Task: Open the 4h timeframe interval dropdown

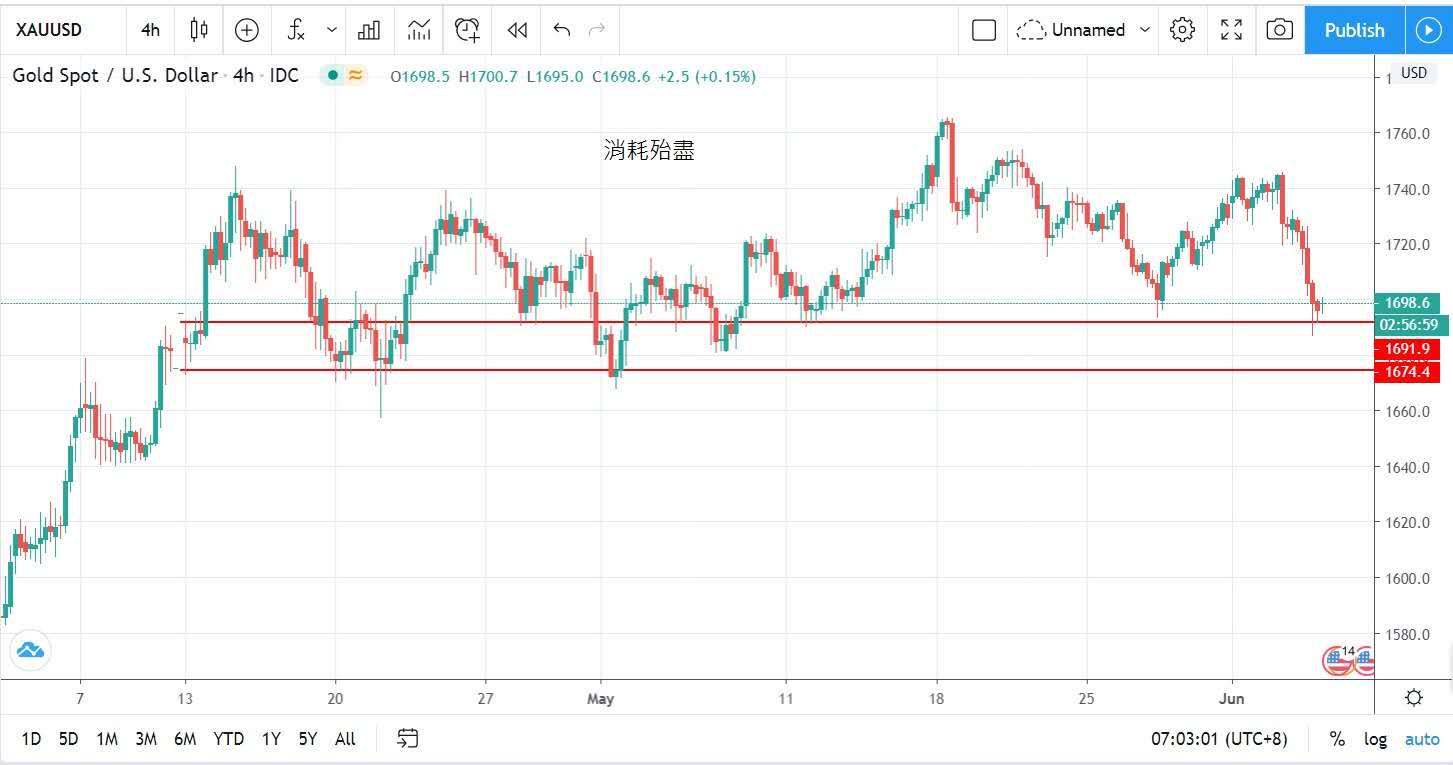Action: coord(150,30)
